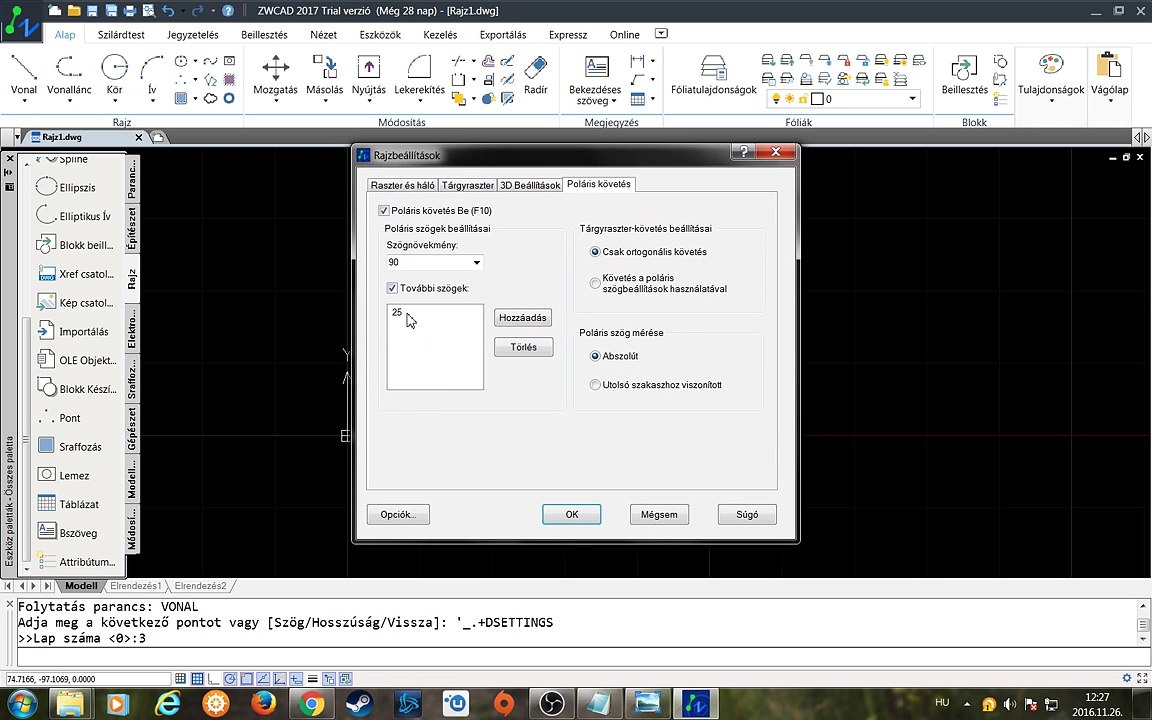1152x720 pixels.
Task: Open Fóliatulajdonságok layer properties
Action: (713, 76)
